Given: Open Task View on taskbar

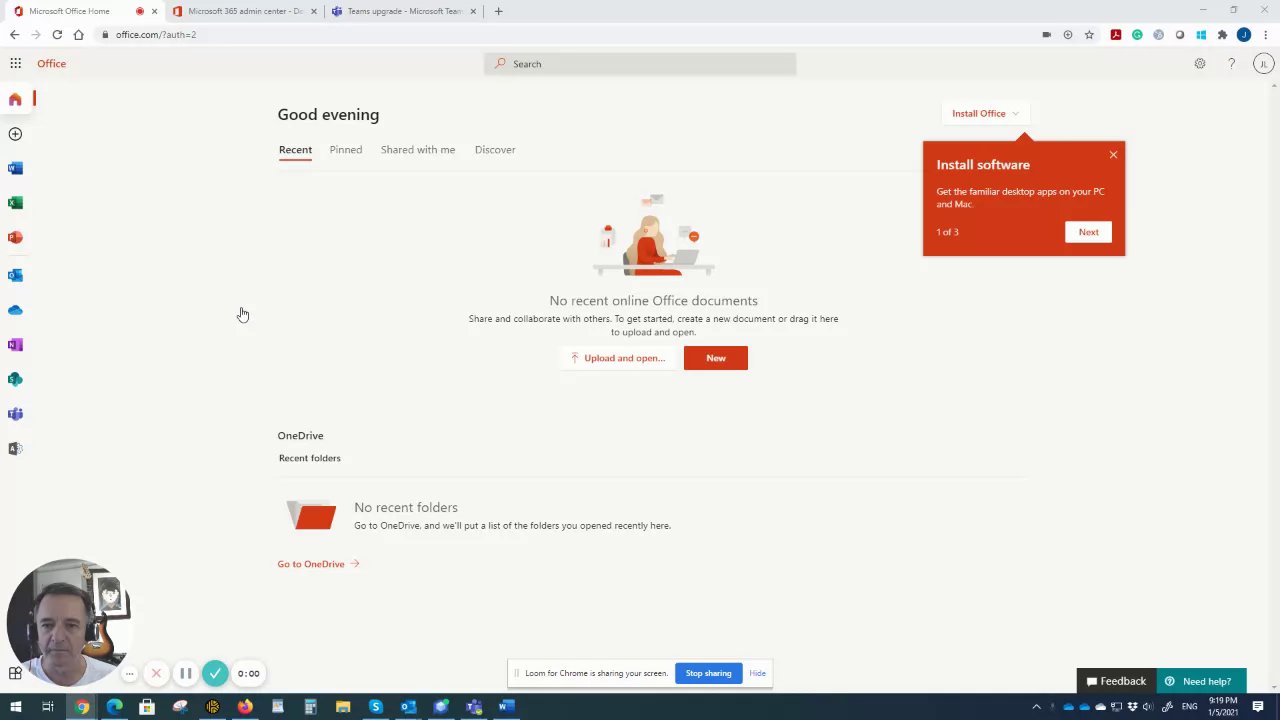Looking at the screenshot, I should pos(47,707).
